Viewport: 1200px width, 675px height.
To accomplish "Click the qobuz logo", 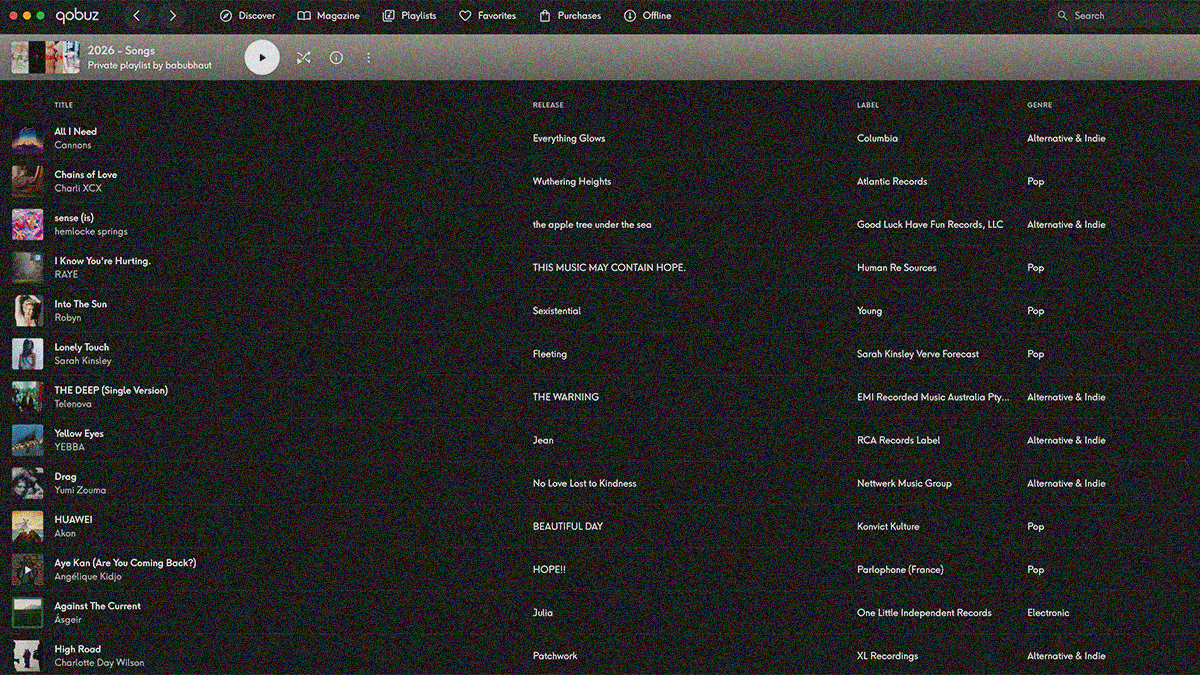I will (x=79, y=16).
